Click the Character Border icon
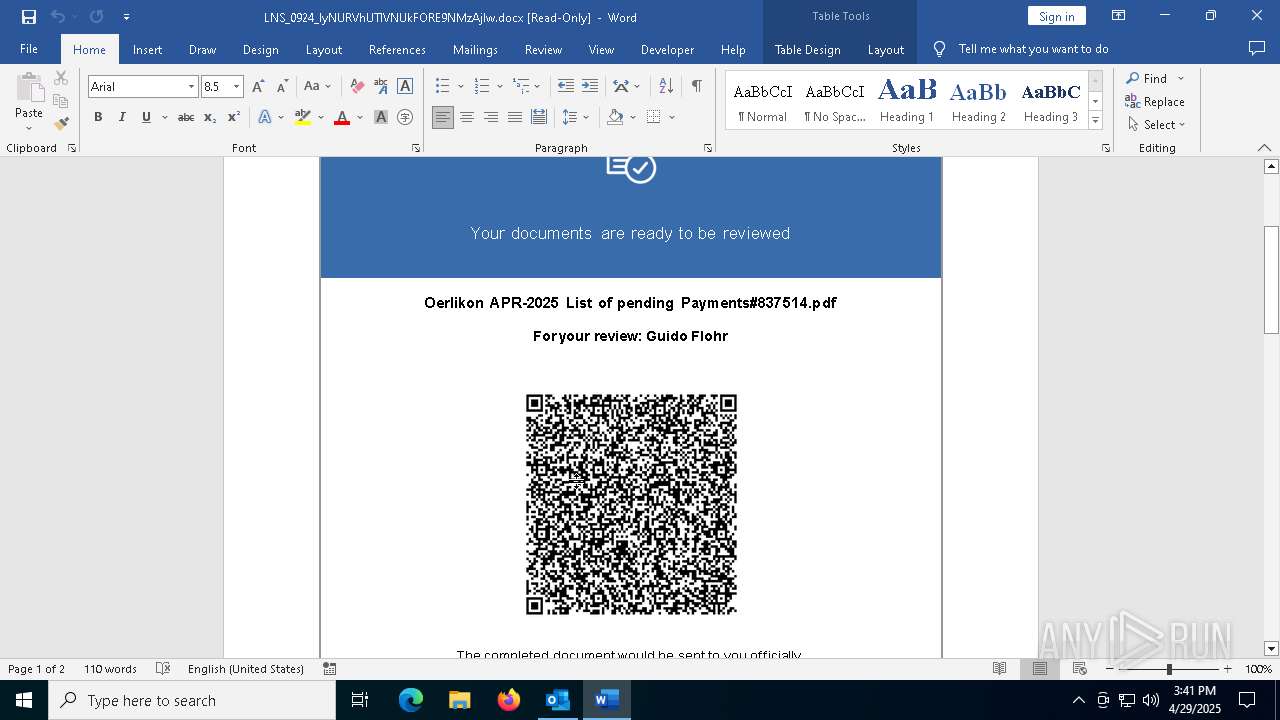This screenshot has height=720, width=1280. [x=405, y=87]
